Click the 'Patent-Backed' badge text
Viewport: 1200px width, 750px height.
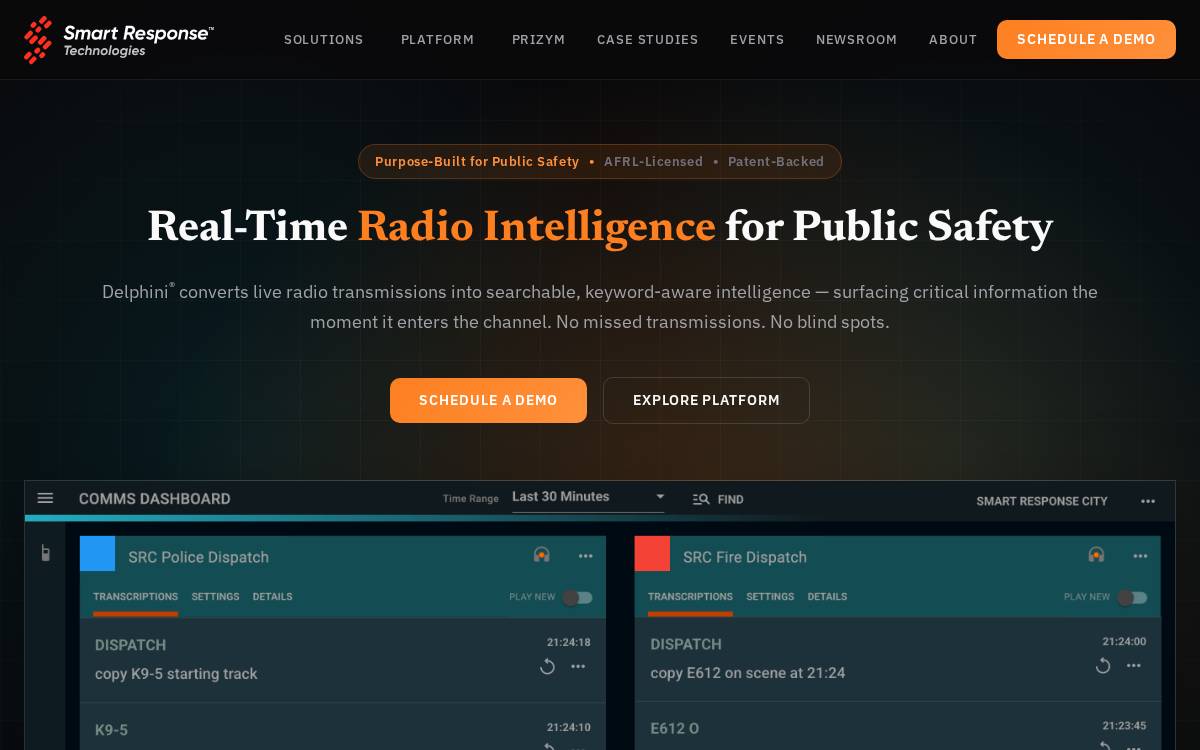coord(776,162)
